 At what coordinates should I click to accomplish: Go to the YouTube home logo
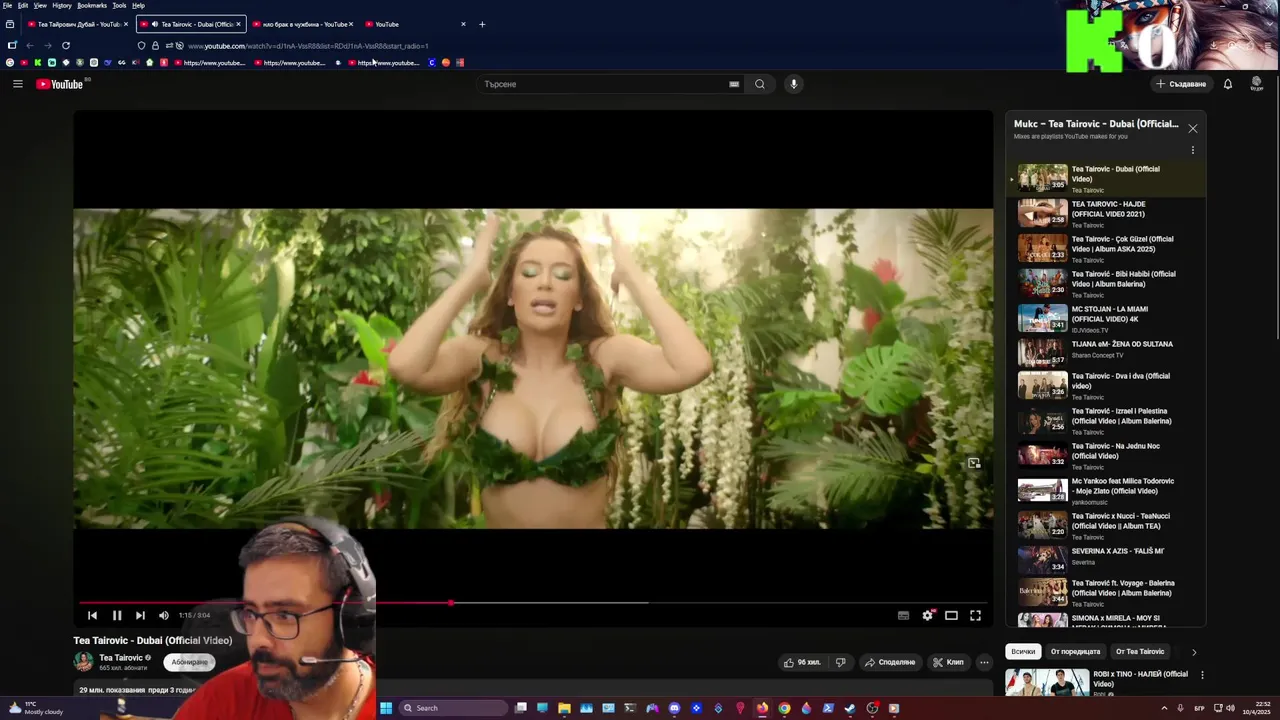[60, 84]
